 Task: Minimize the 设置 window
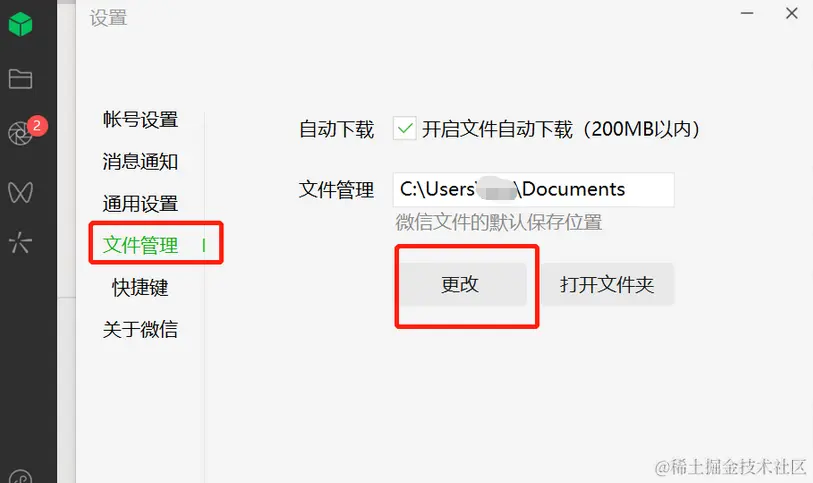point(747,13)
